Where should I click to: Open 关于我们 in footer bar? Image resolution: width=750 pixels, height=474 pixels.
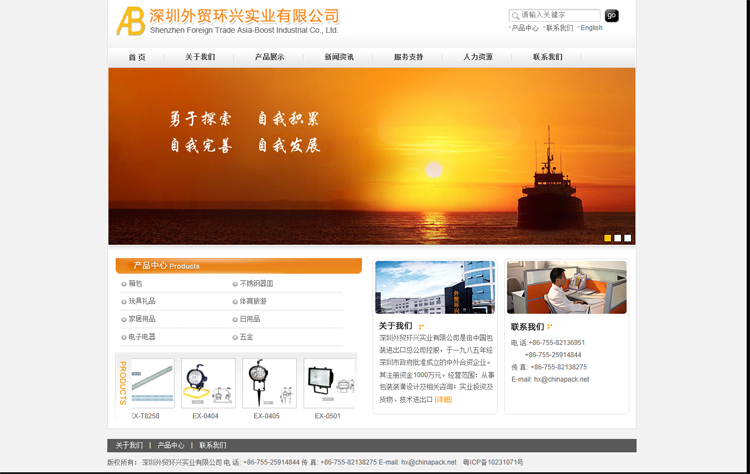pos(129,445)
